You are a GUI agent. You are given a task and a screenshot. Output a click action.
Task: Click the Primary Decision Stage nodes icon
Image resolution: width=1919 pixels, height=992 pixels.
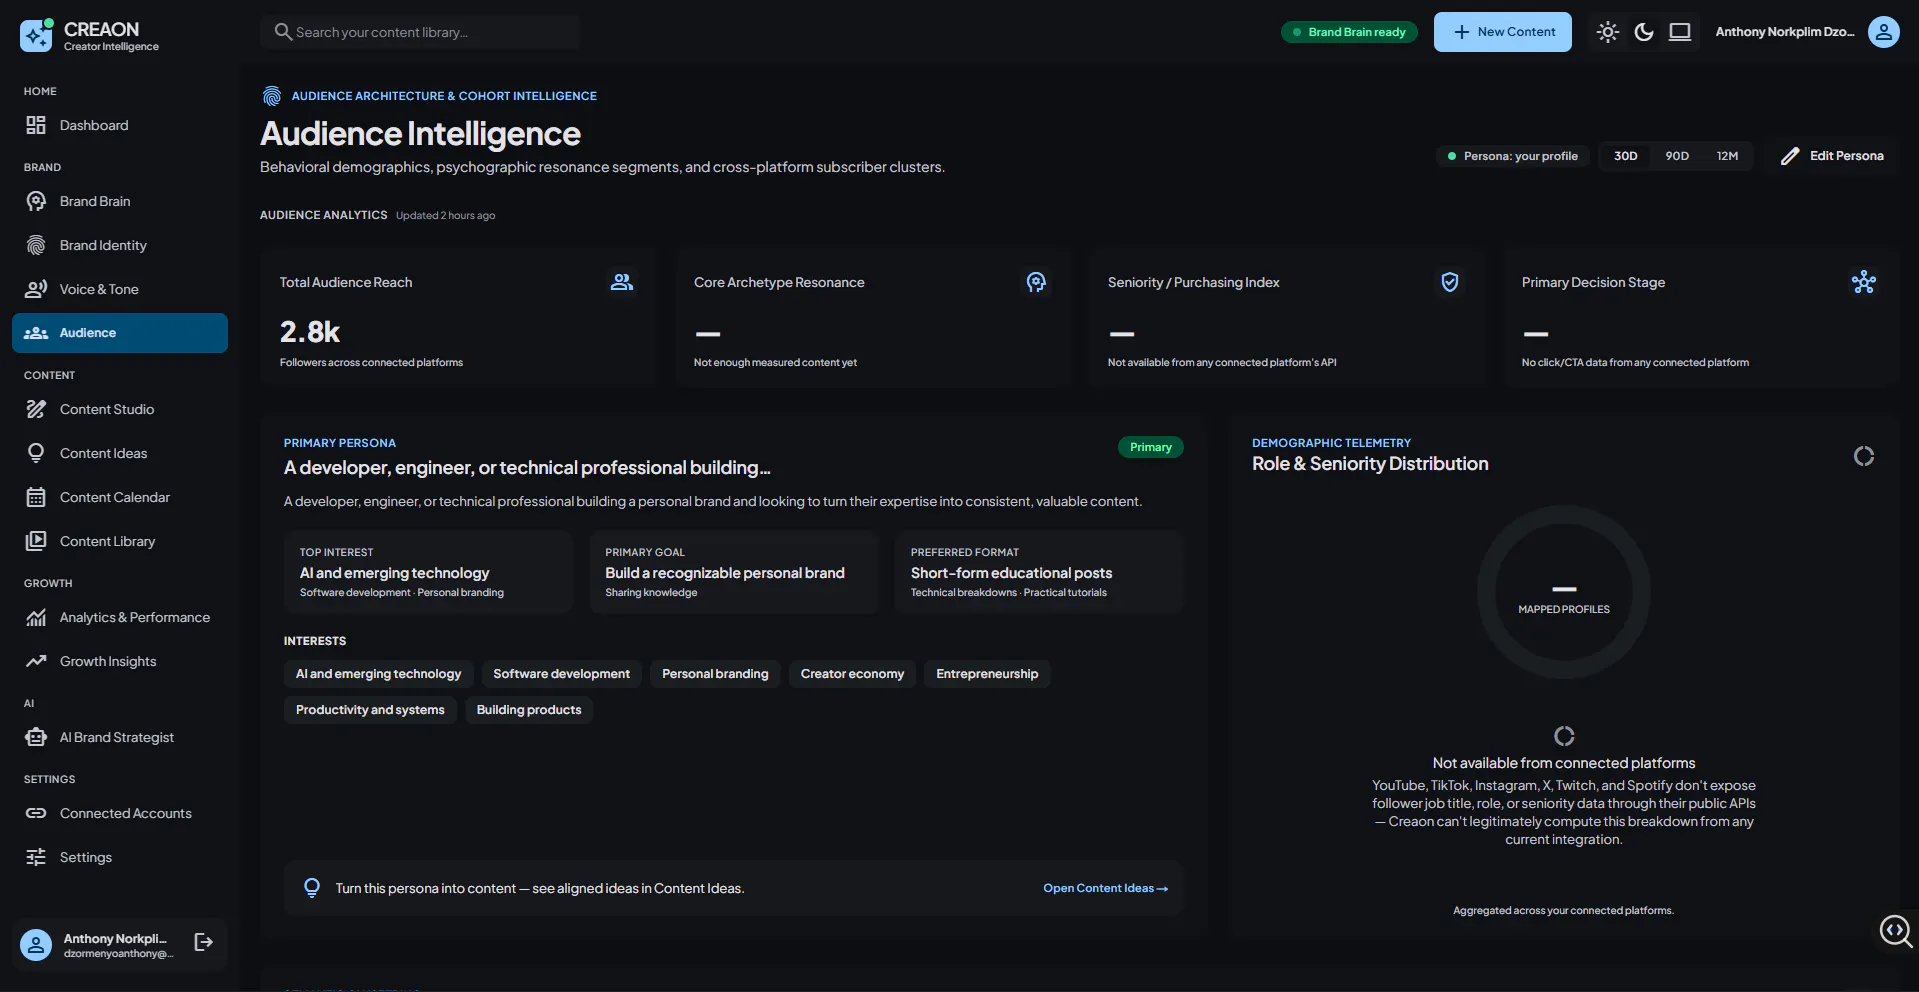pyautogui.click(x=1864, y=282)
